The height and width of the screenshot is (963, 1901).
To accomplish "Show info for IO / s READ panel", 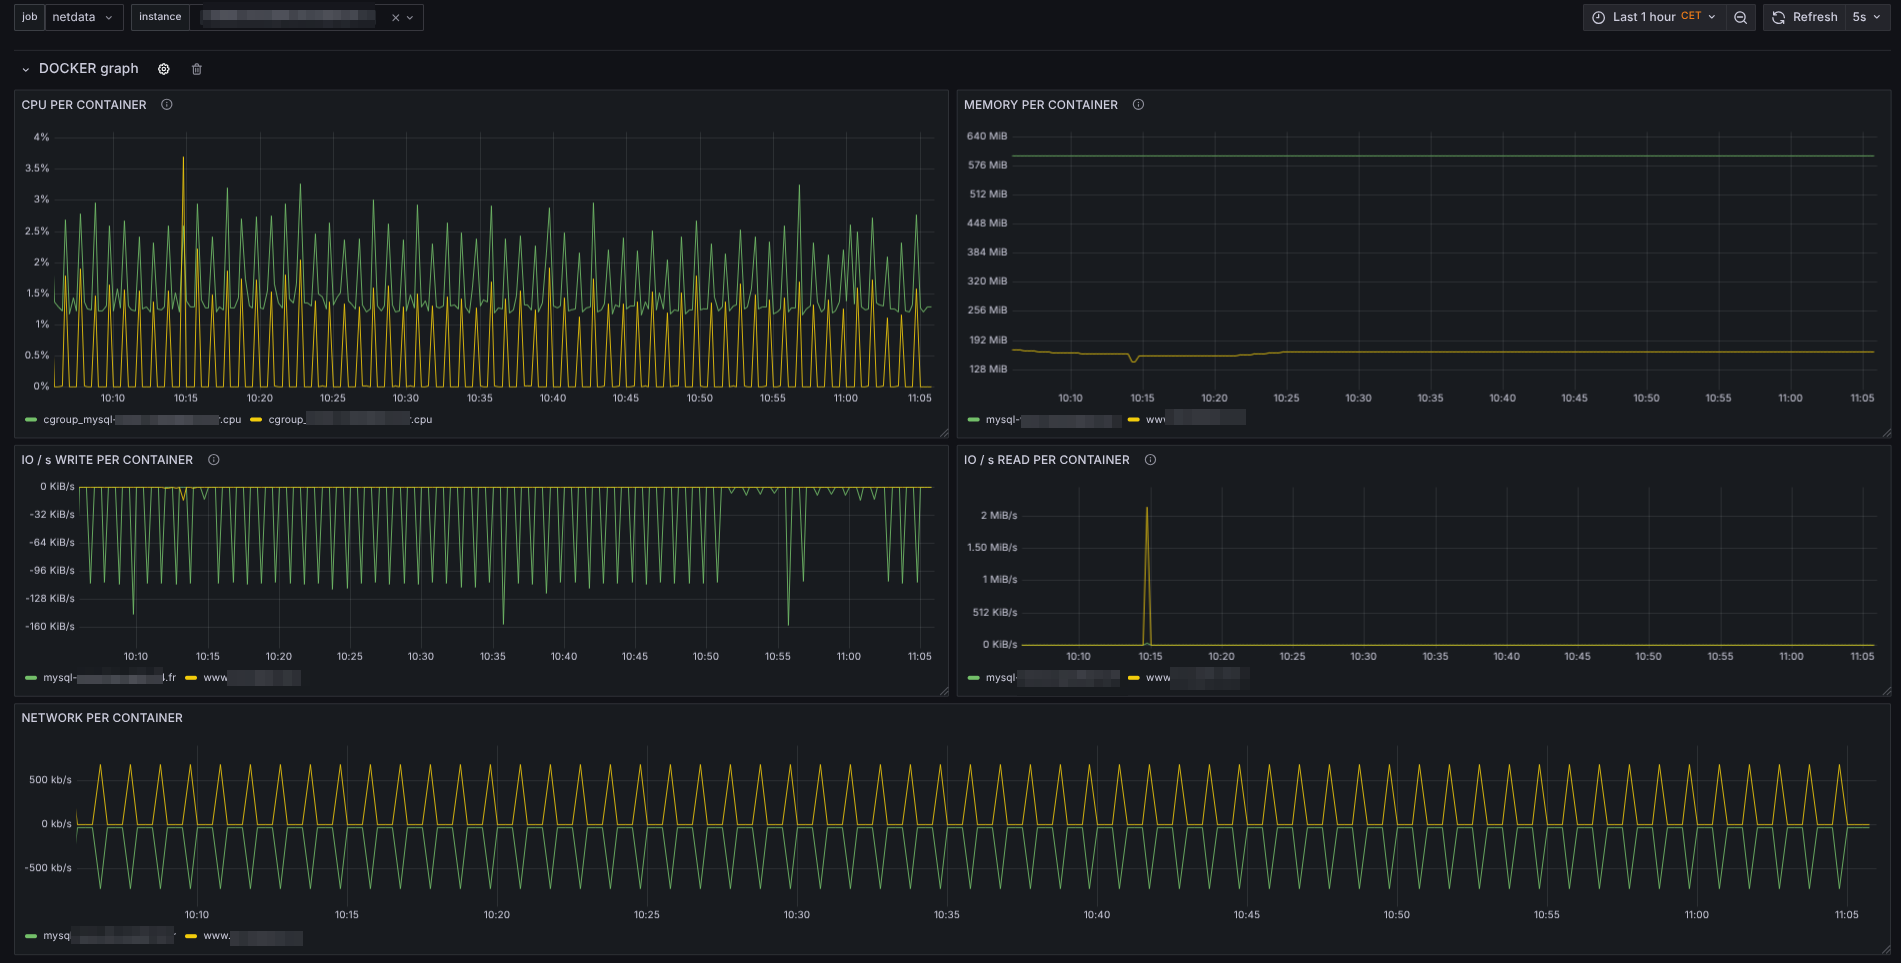I will coord(1150,460).
